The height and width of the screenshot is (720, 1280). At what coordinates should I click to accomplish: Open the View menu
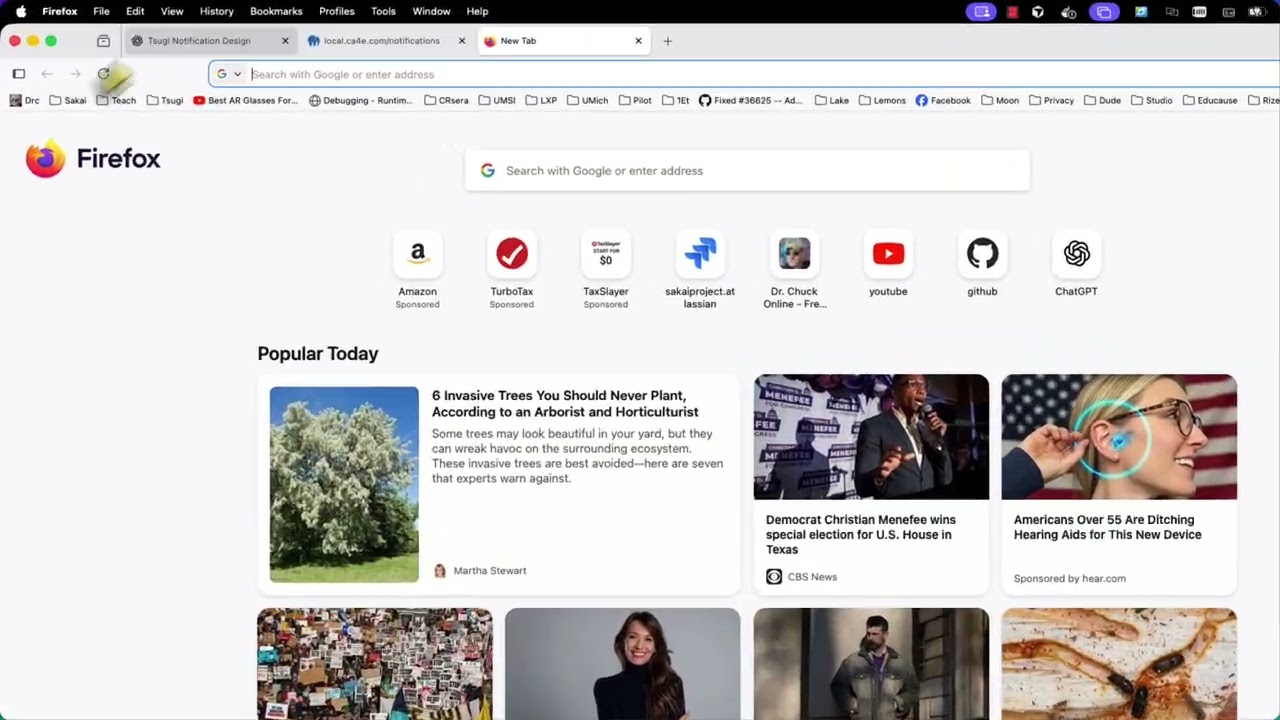(172, 11)
